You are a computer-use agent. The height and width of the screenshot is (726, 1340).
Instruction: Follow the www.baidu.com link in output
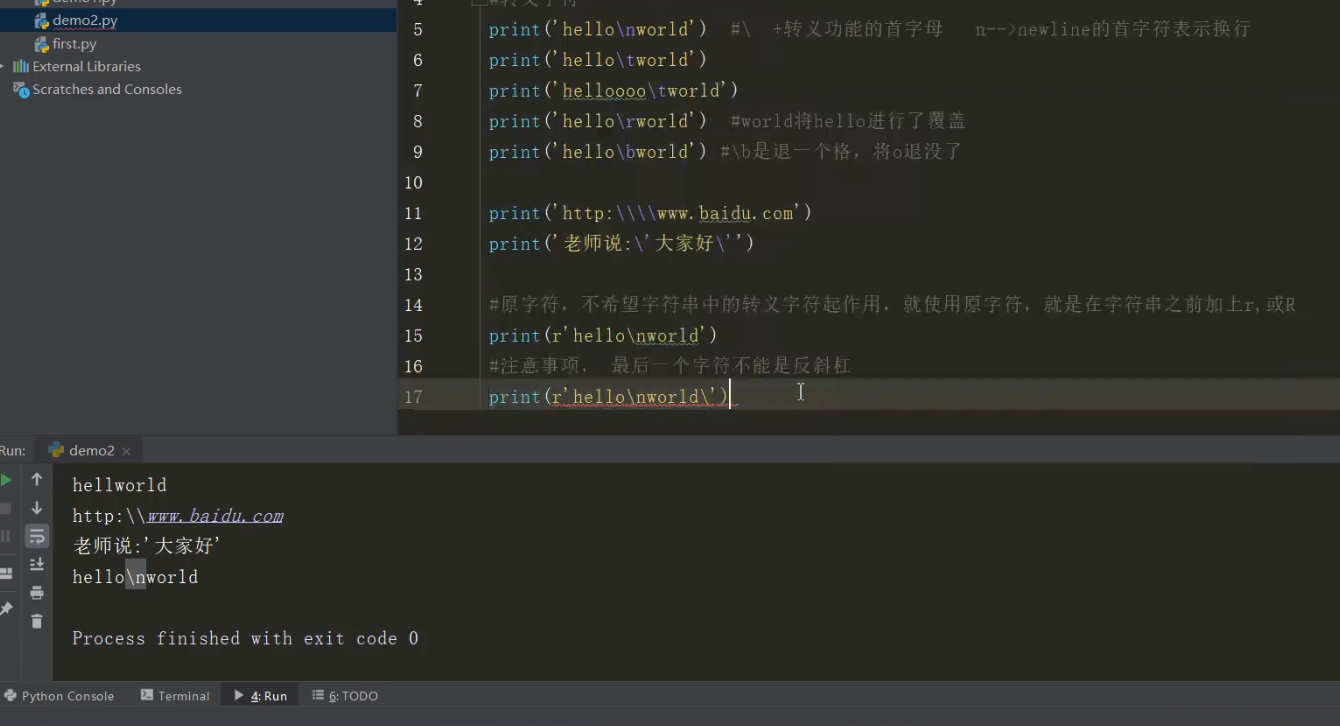[214, 515]
